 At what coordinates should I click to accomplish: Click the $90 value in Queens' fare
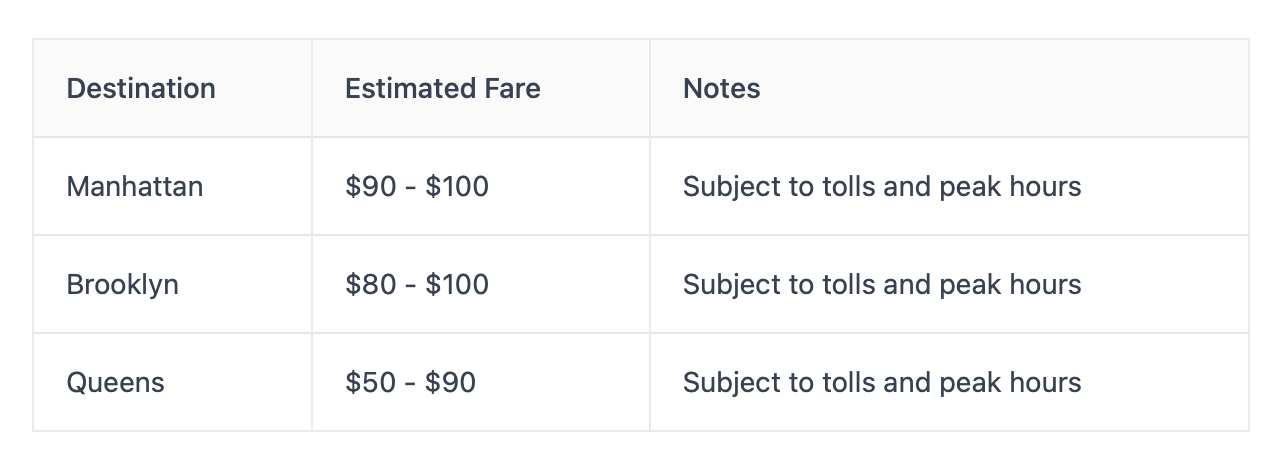point(450,382)
